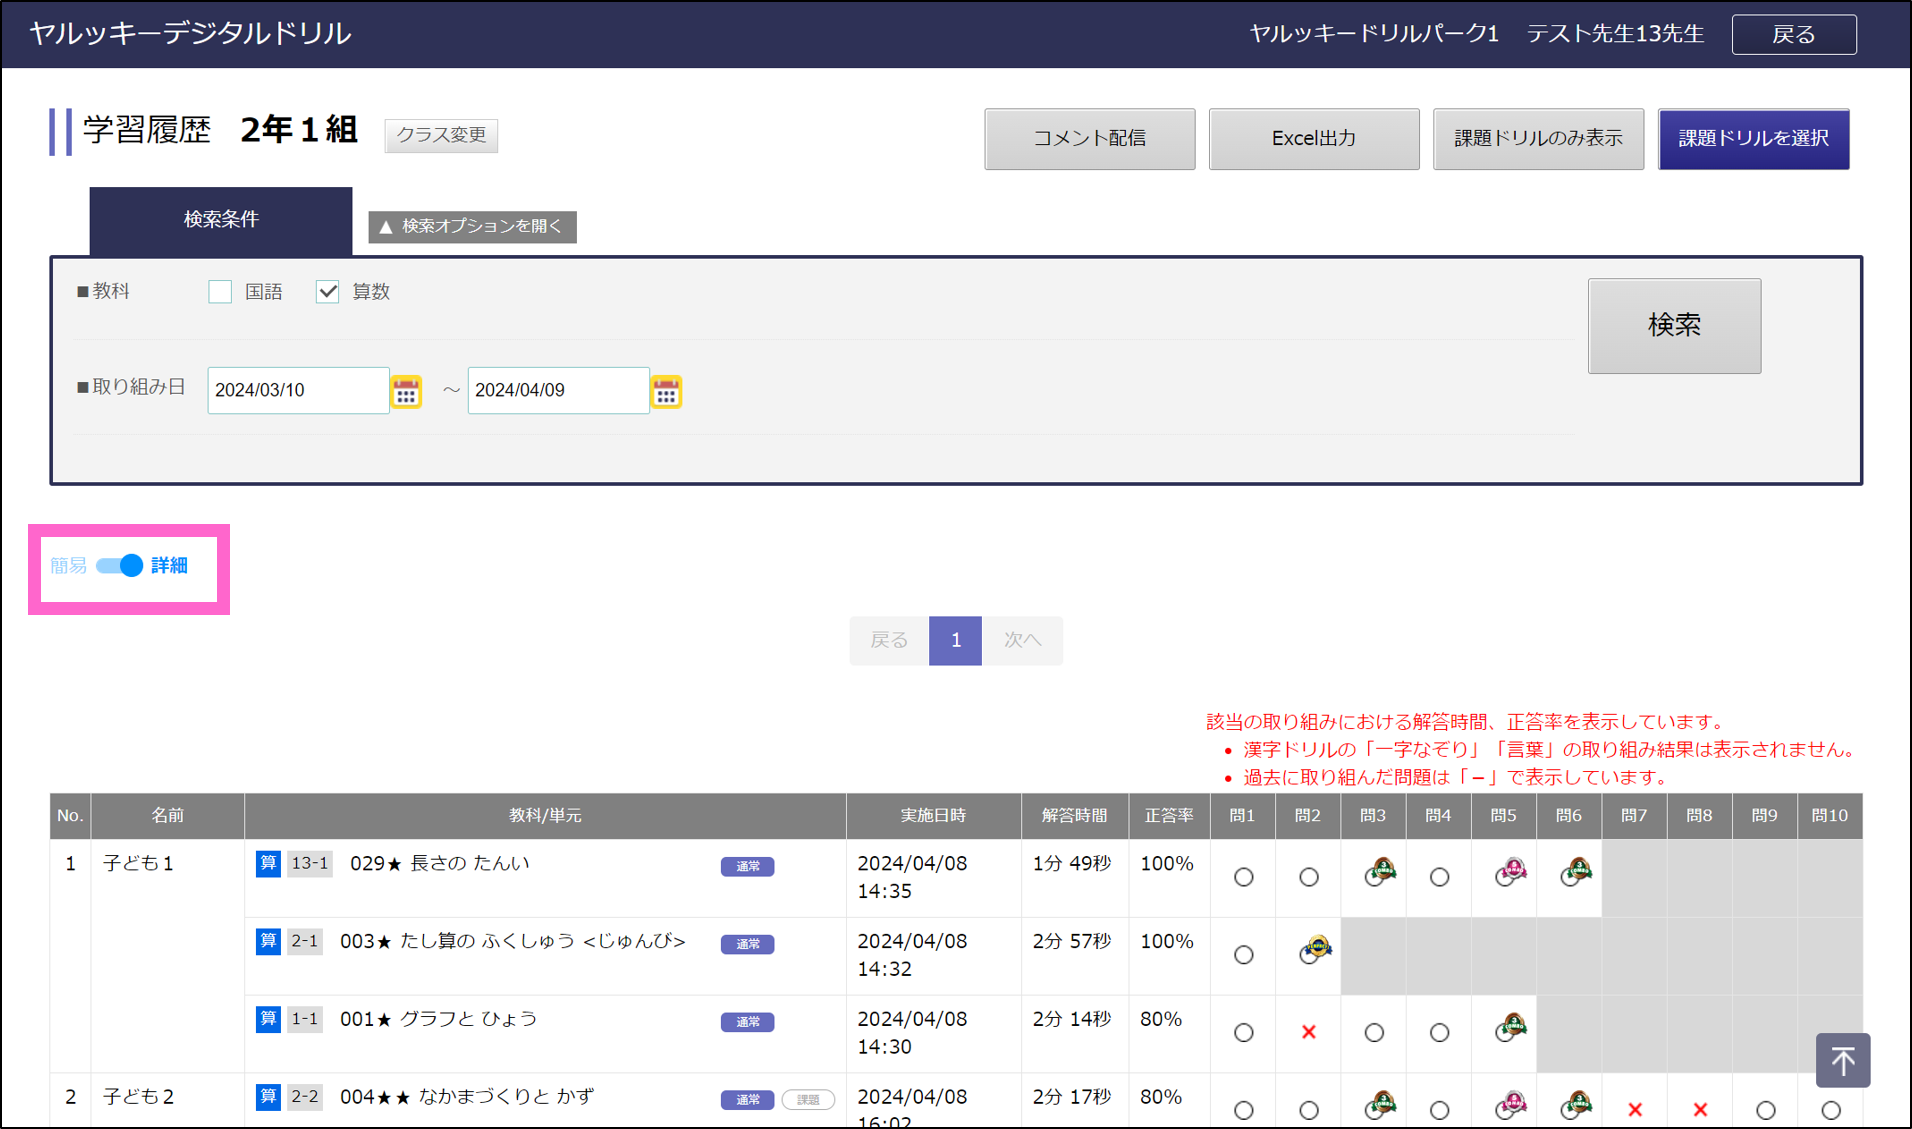Click 問5 pink badge icon for 長さの たんい
1912x1129 pixels.
(1511, 872)
